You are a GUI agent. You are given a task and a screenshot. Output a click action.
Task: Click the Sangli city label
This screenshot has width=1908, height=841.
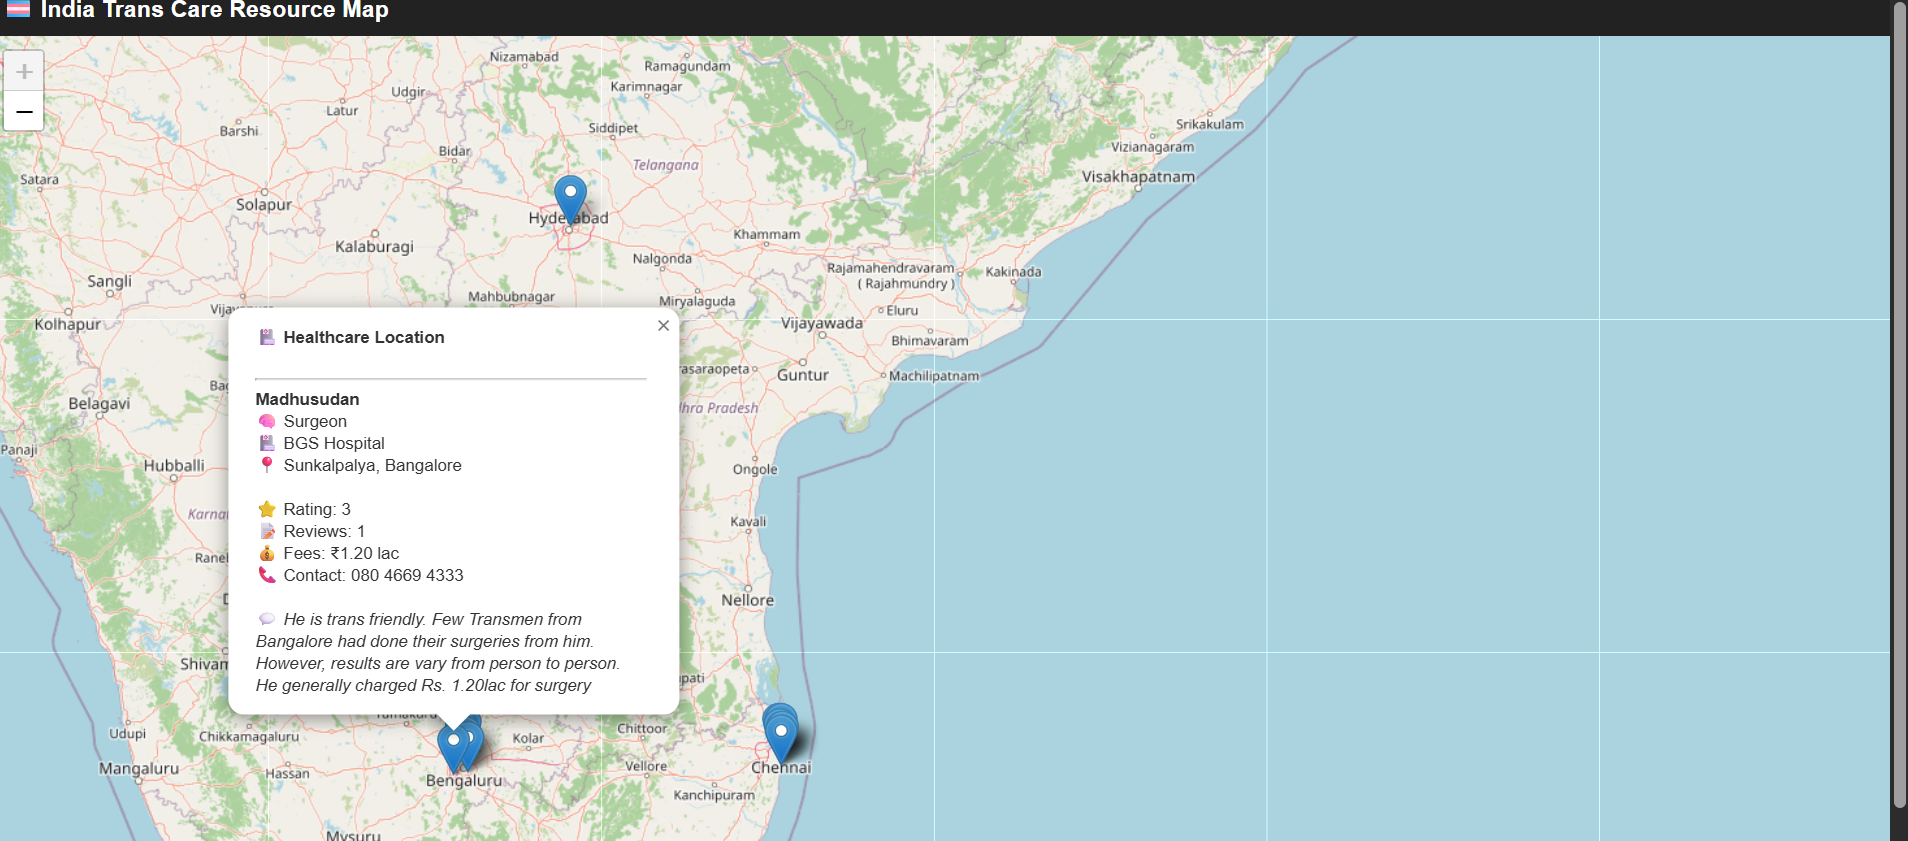tap(109, 281)
